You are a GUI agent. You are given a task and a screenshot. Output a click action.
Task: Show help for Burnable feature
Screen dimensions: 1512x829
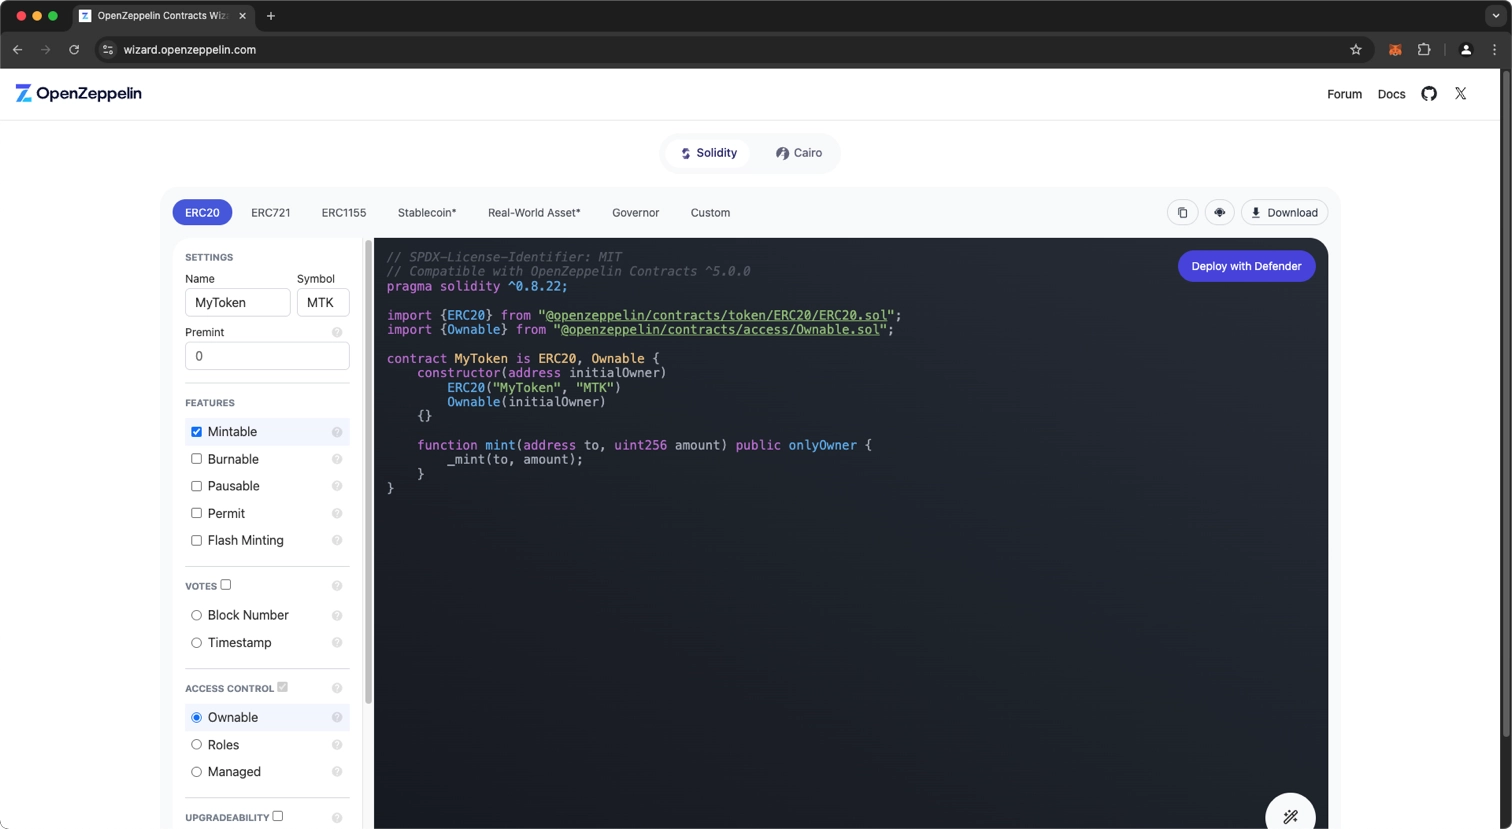click(337, 459)
